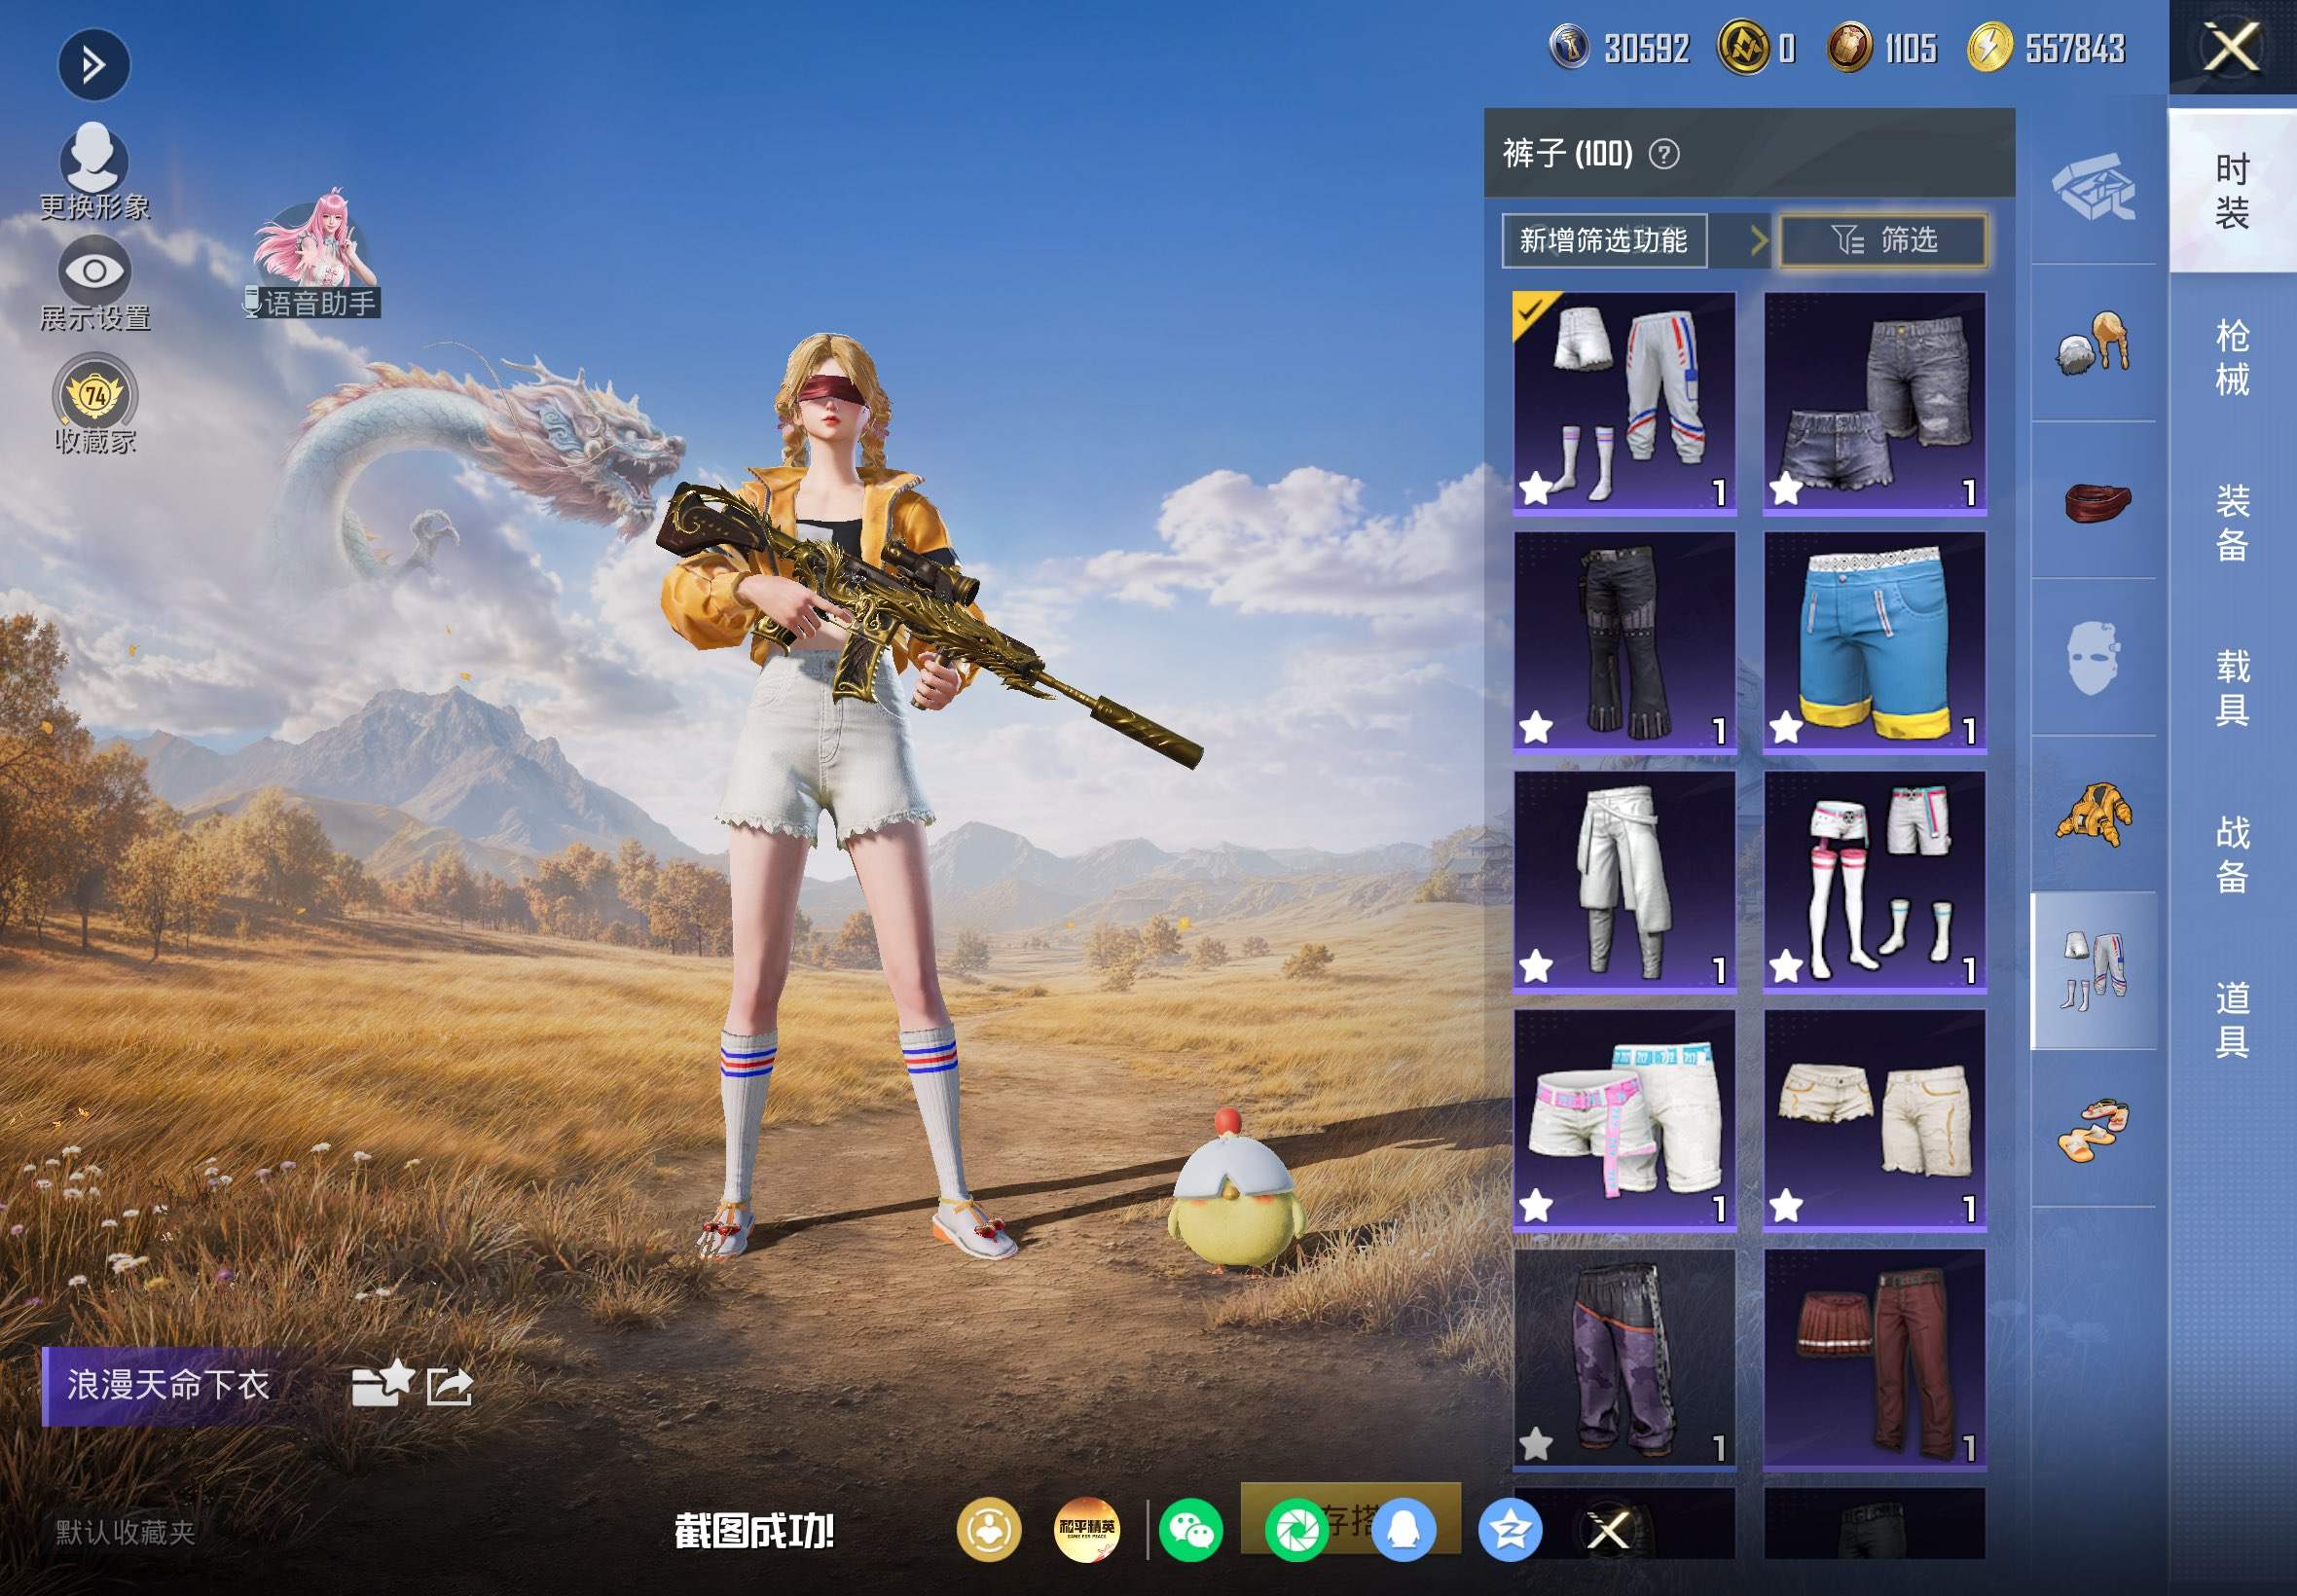Share screenshot to game friends gold icon
This screenshot has width=2297, height=1596.
(989, 1529)
